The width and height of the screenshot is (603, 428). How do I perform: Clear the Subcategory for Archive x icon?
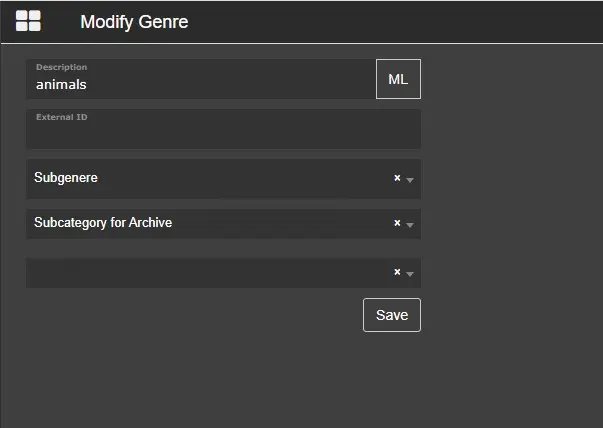pyautogui.click(x=397, y=223)
